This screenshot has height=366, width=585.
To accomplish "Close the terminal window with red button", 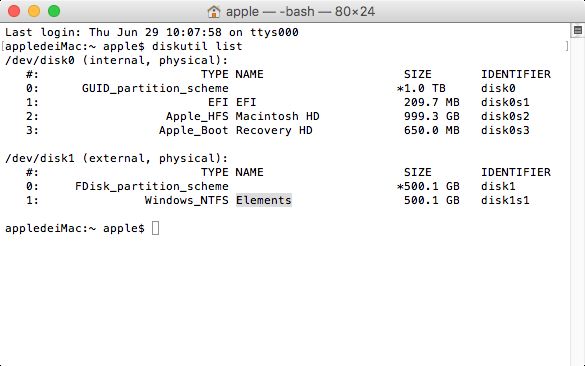I will pyautogui.click(x=14, y=11).
